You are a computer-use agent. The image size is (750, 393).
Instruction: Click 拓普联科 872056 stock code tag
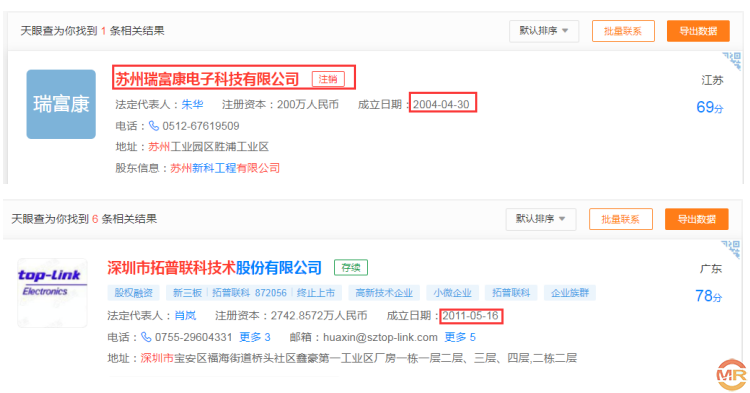pos(249,293)
